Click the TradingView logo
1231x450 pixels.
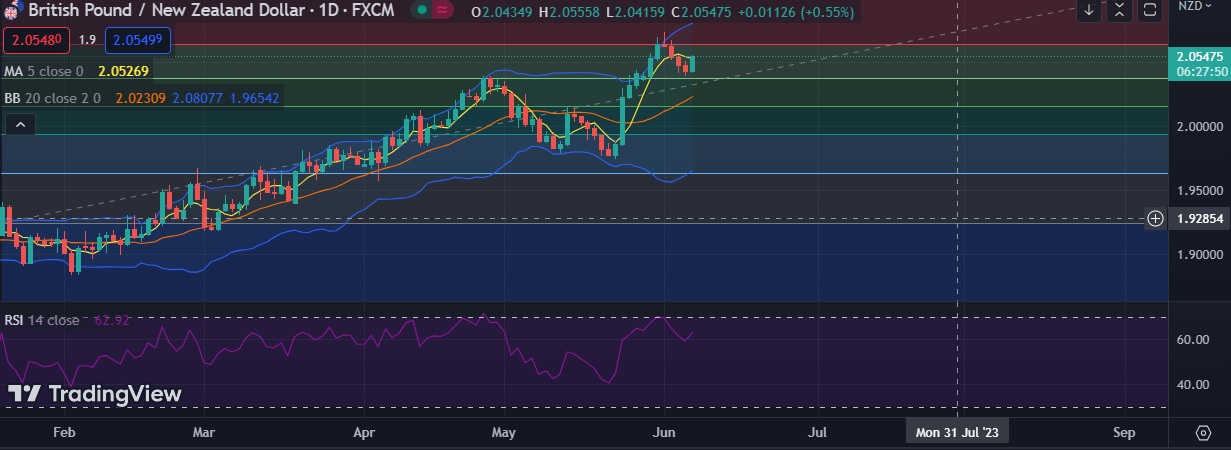(95, 394)
